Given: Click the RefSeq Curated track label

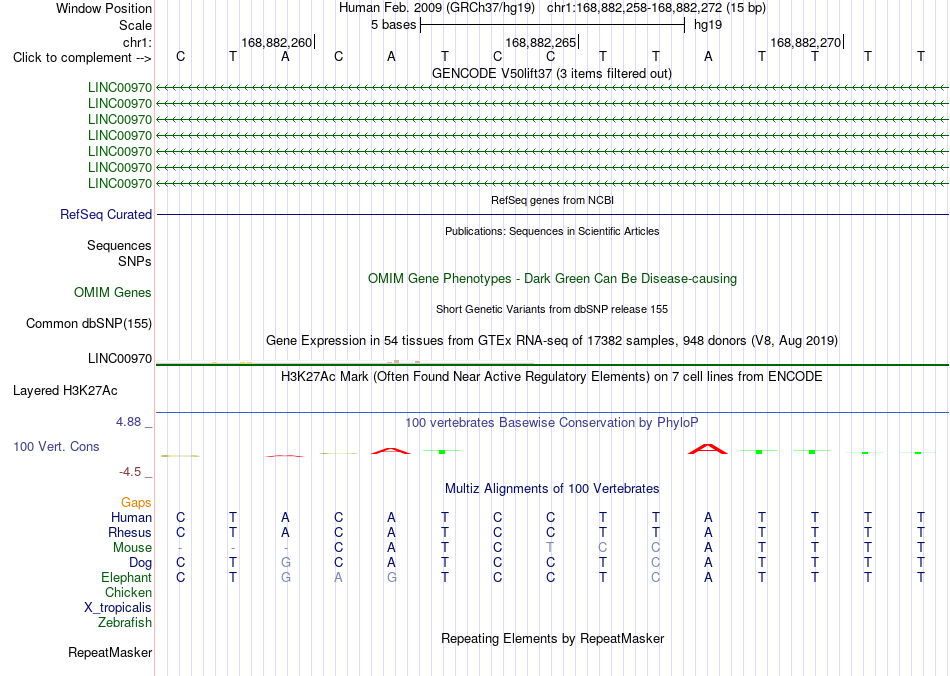Looking at the screenshot, I should [x=106, y=214].
